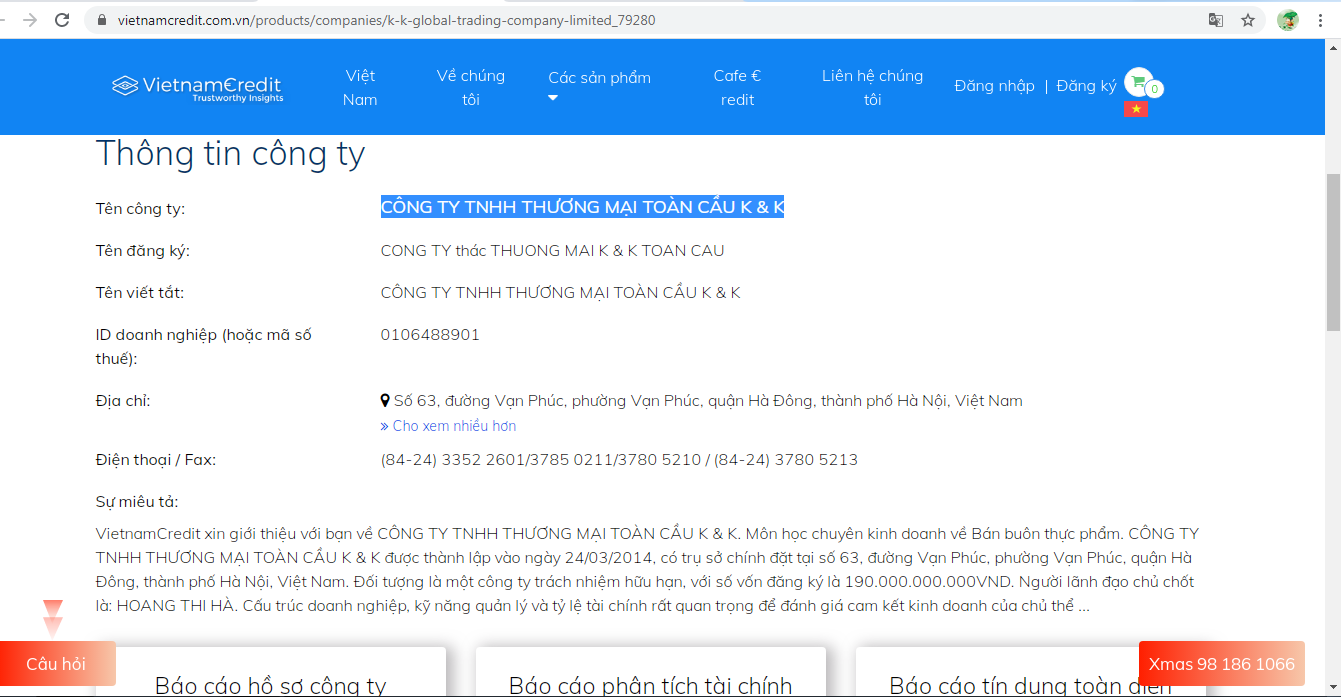Click the browser forward arrow
This screenshot has height=697, width=1341.
pos(30,20)
